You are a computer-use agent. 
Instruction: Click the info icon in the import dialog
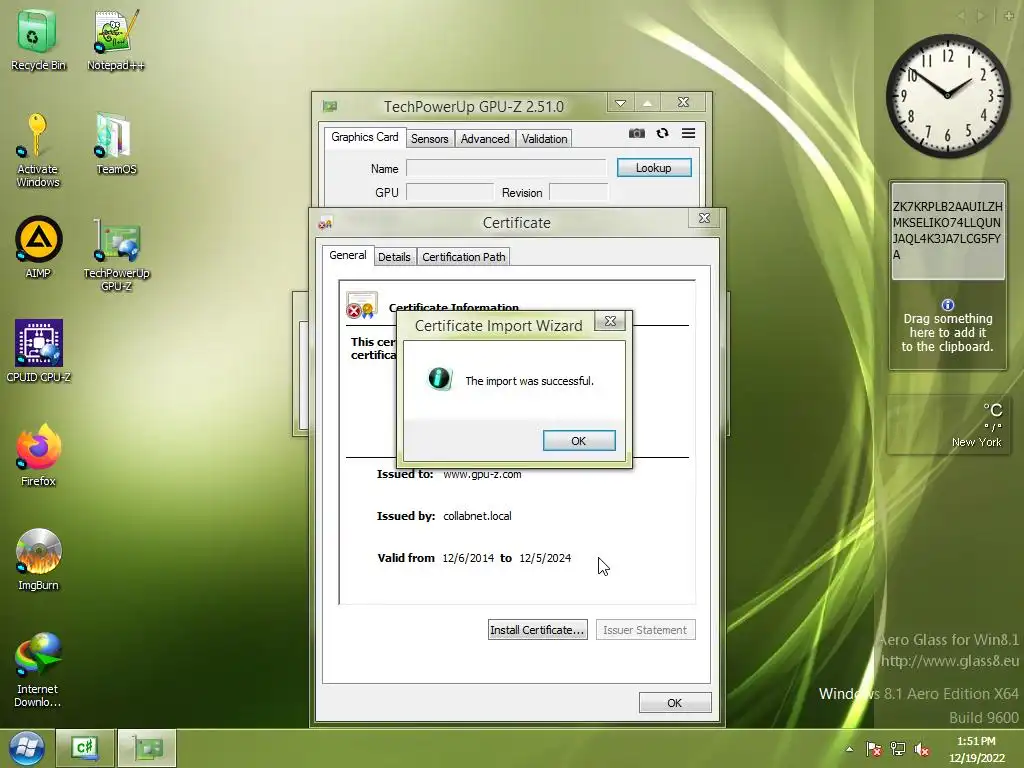click(440, 378)
